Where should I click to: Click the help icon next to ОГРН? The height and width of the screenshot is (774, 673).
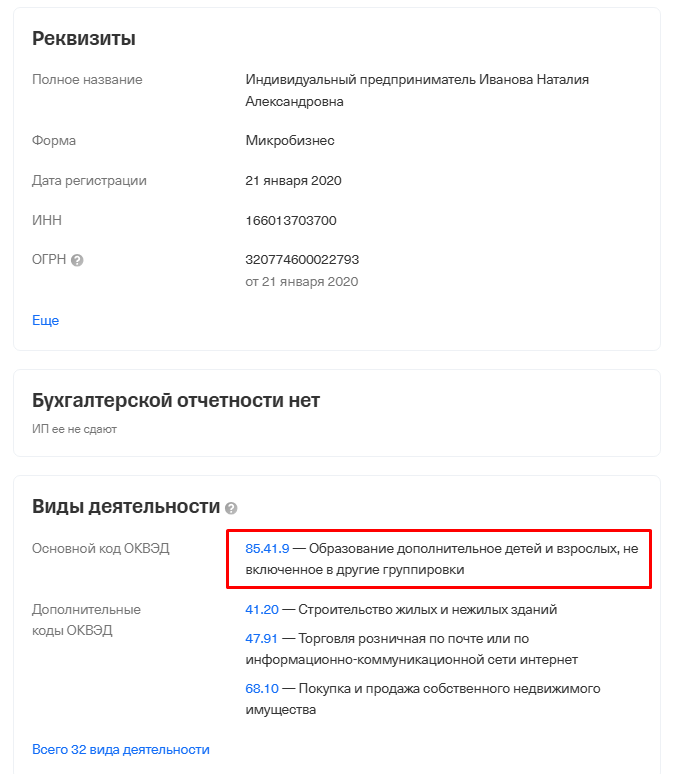(77, 260)
